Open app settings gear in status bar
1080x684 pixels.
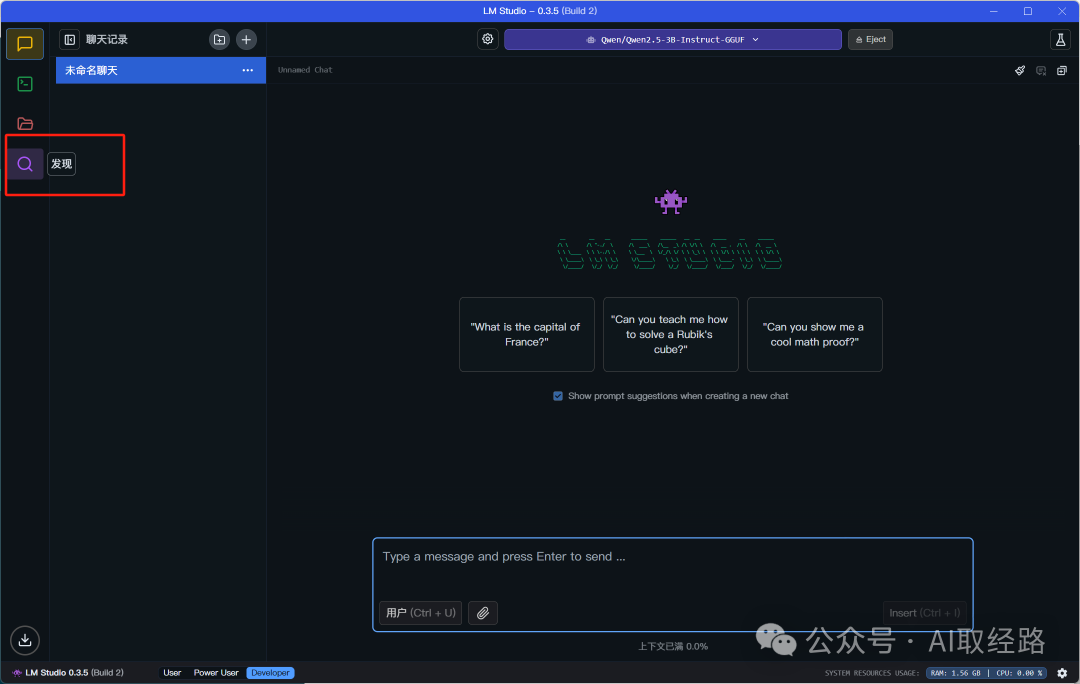pyautogui.click(x=1062, y=673)
